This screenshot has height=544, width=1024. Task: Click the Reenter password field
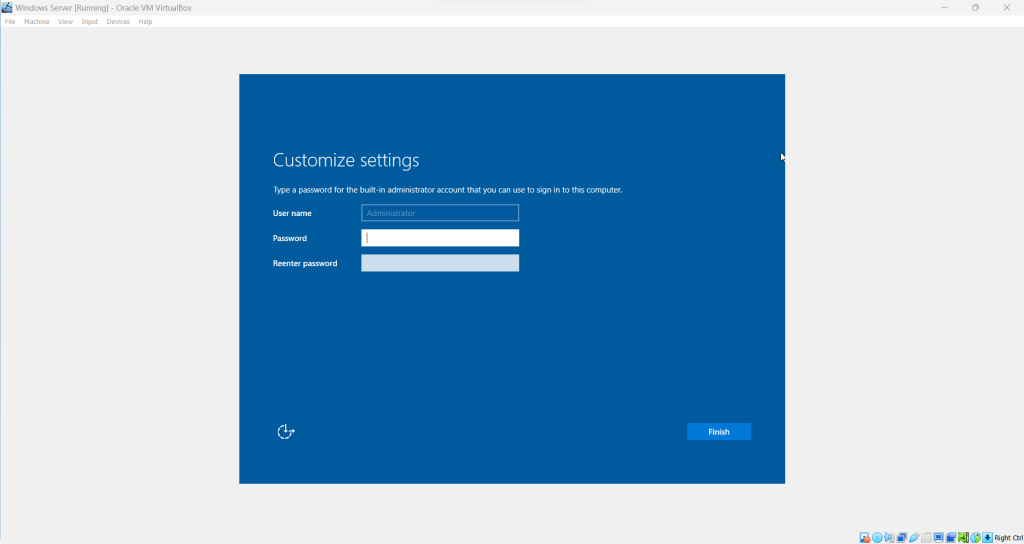pyautogui.click(x=440, y=263)
